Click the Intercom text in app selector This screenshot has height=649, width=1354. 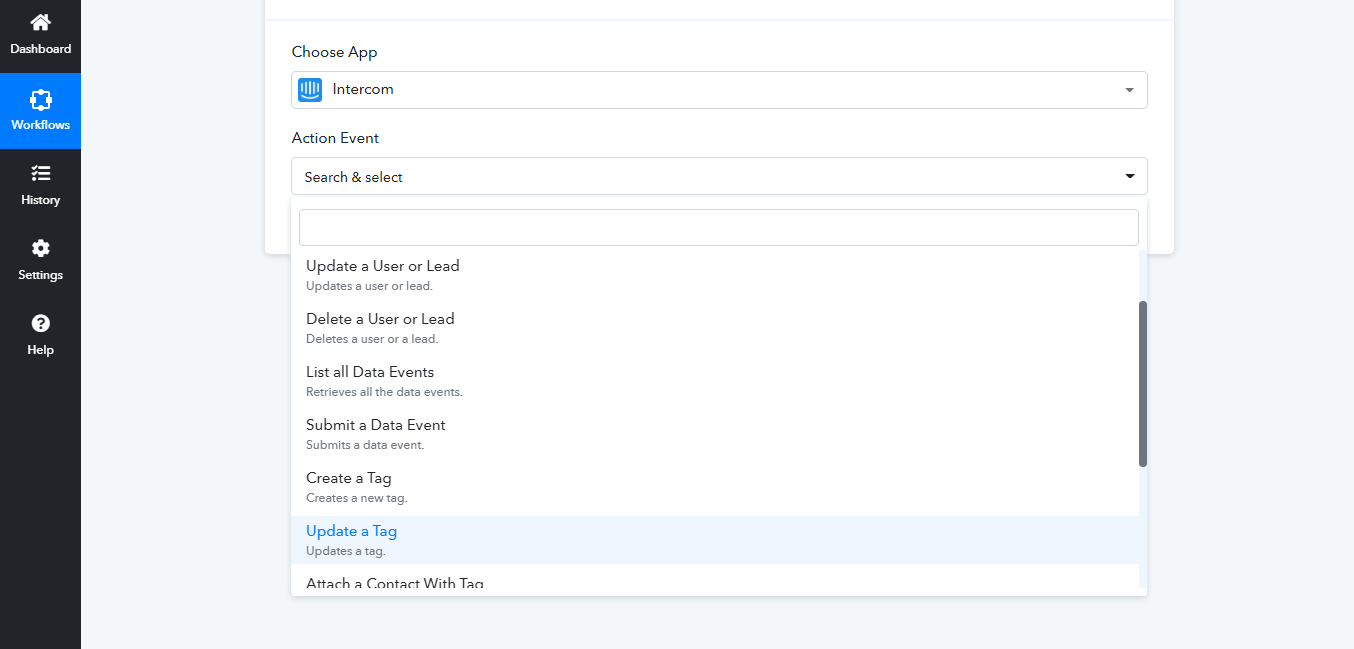coord(363,89)
